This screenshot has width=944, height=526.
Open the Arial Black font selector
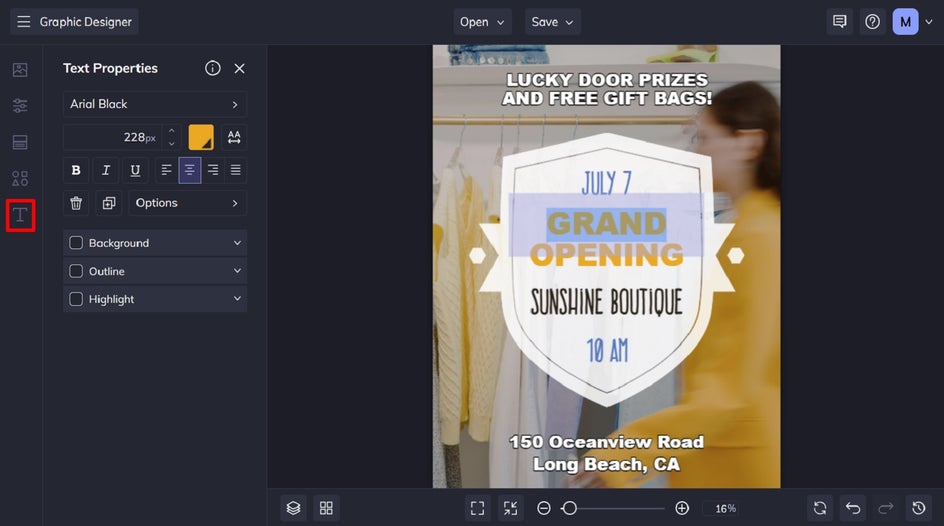pyautogui.click(x=155, y=104)
